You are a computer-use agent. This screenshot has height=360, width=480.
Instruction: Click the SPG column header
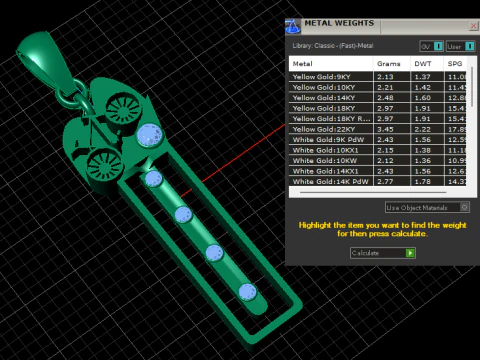tap(455, 64)
